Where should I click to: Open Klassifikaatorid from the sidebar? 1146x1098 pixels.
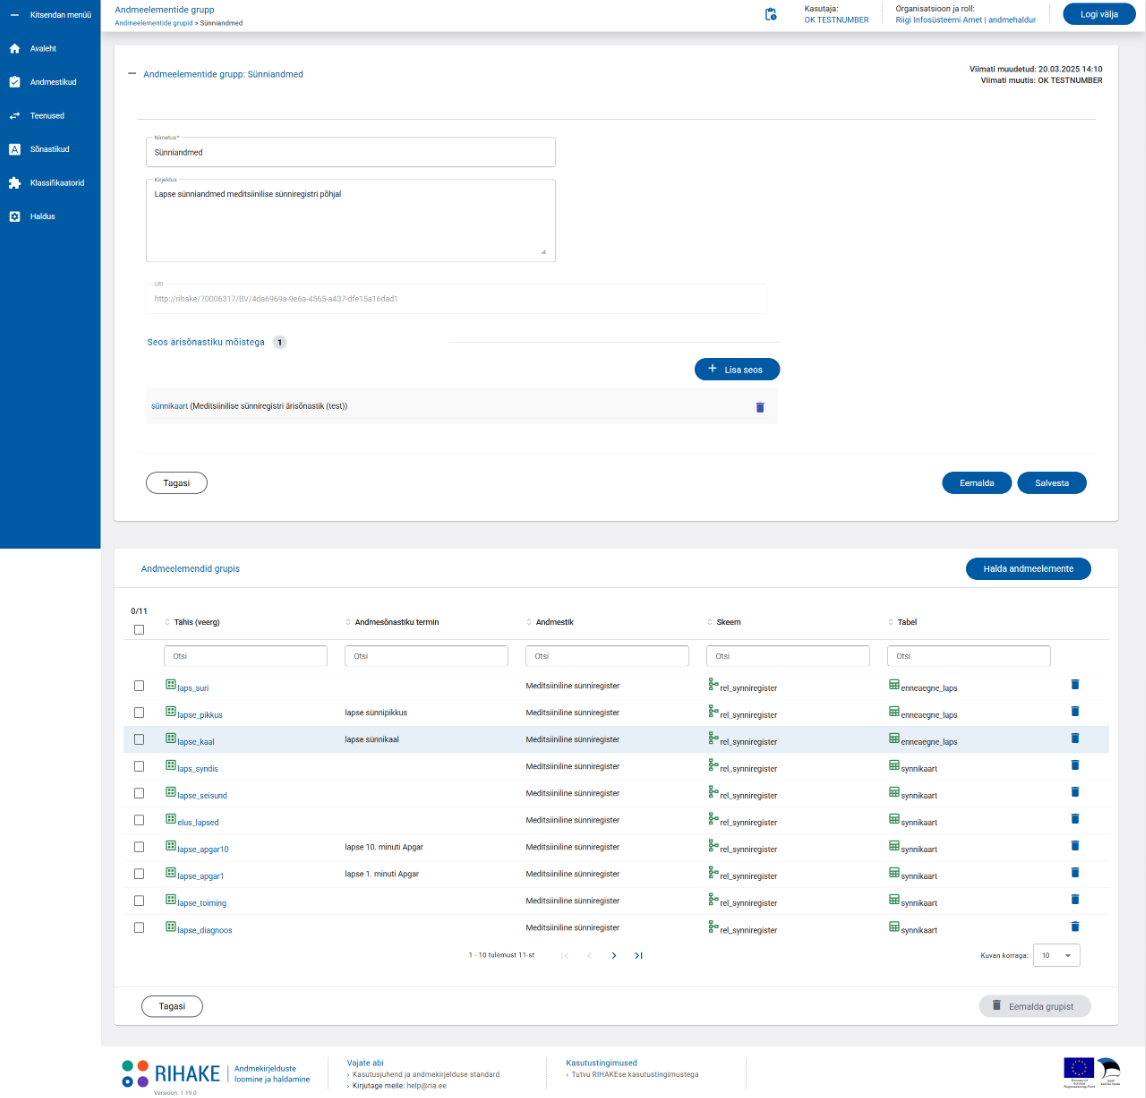pyautogui.click(x=56, y=183)
